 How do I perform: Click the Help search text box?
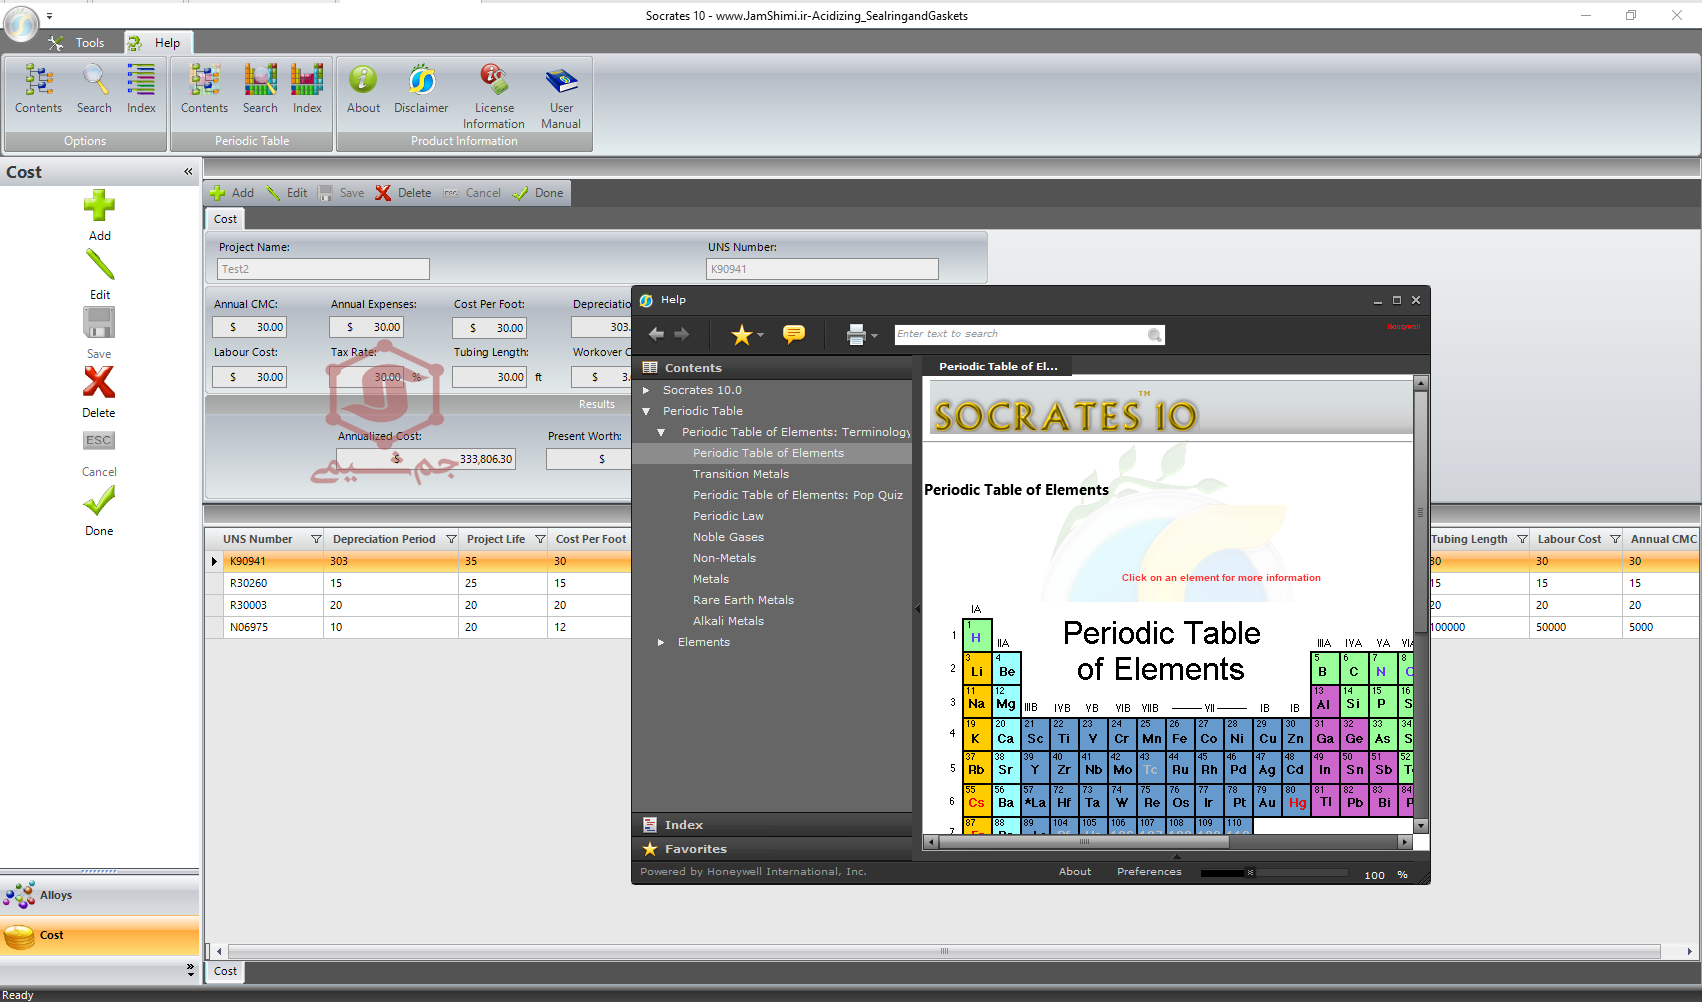1020,335
